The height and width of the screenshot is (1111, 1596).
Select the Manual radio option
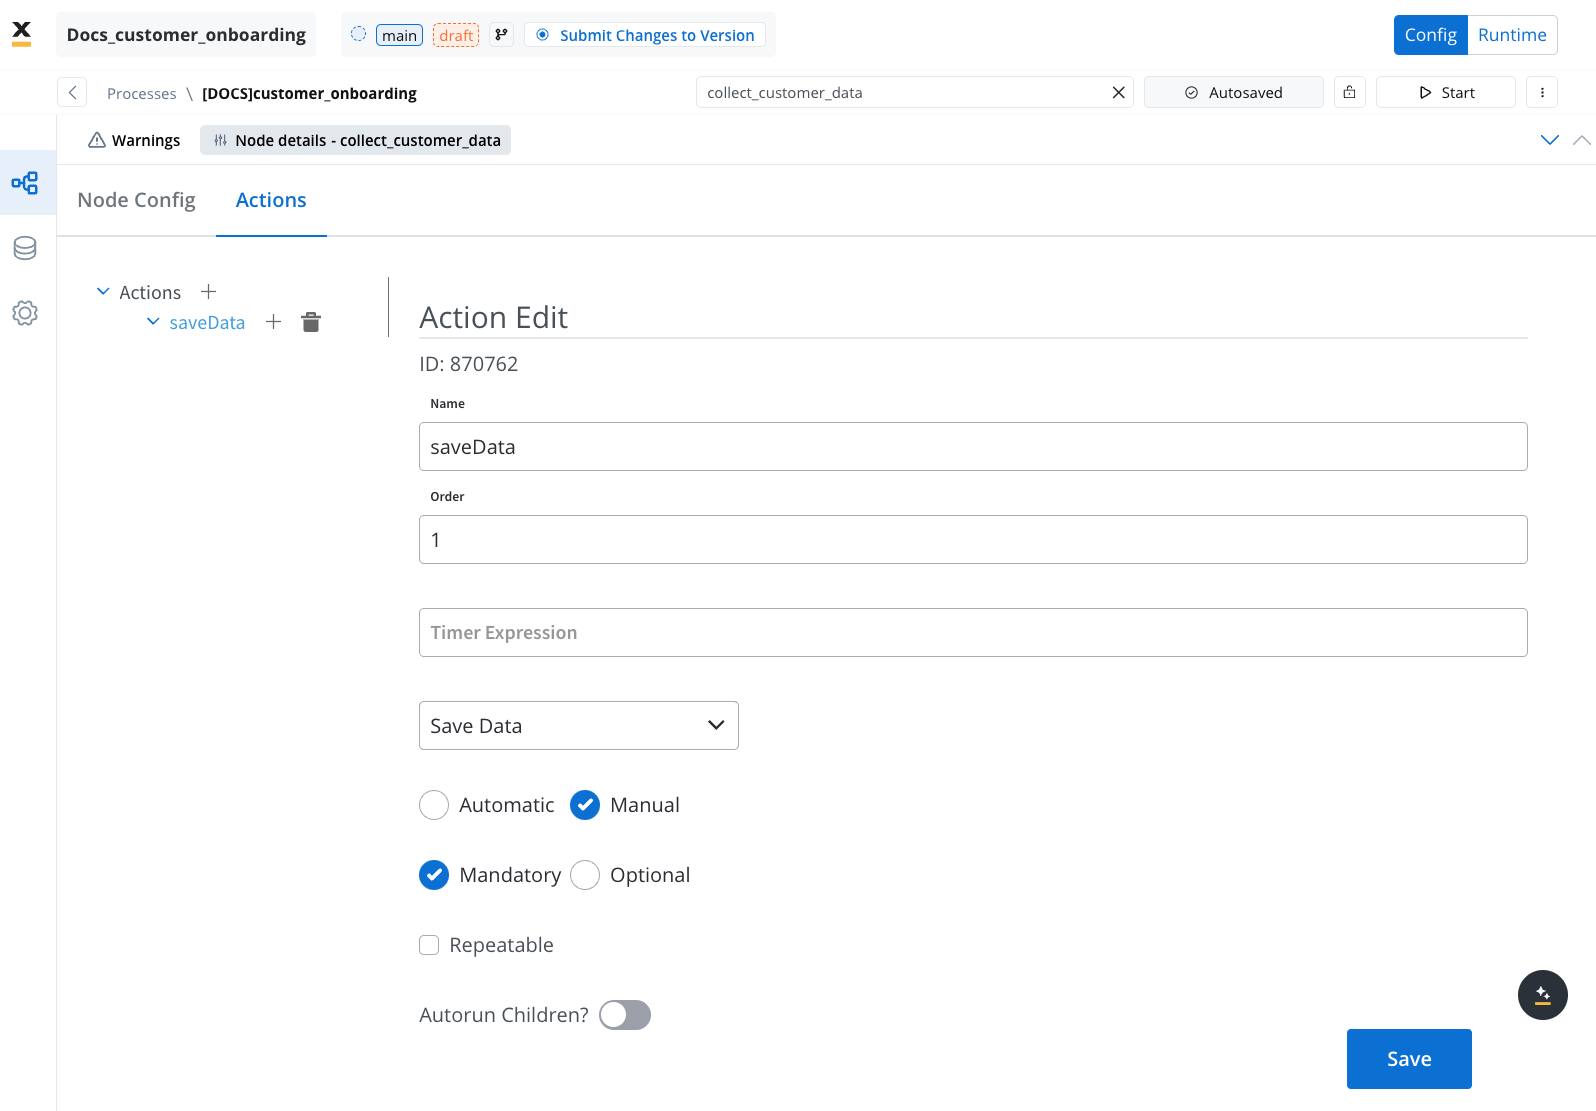click(x=585, y=805)
